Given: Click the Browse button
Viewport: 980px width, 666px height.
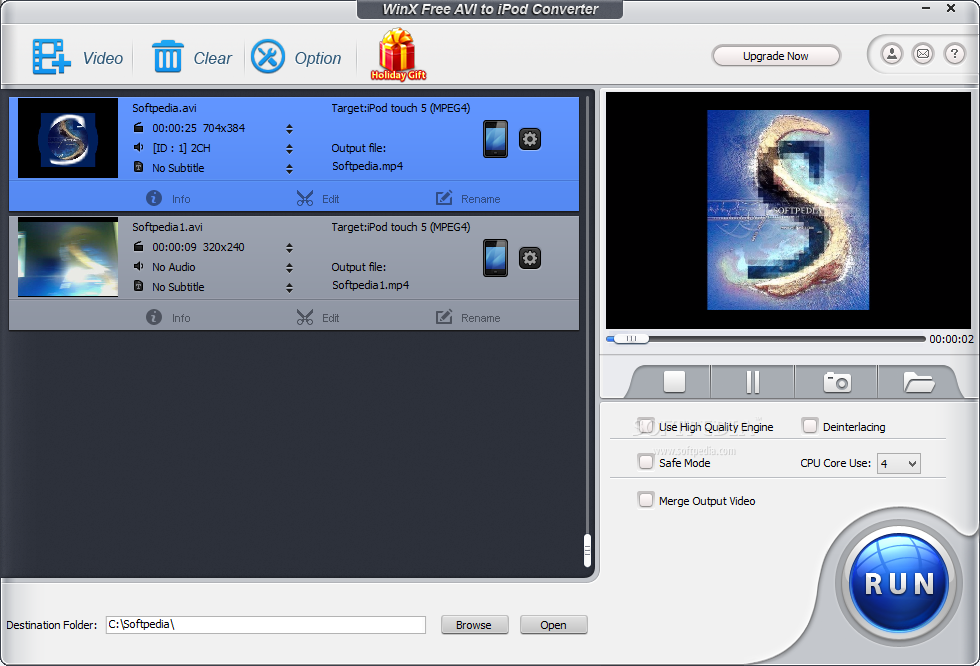Looking at the screenshot, I should 474,625.
